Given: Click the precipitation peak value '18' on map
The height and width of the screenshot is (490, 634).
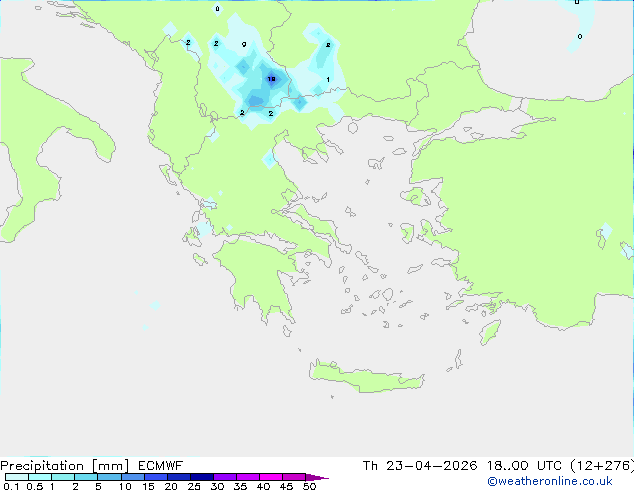Looking at the screenshot, I should pos(271,79).
